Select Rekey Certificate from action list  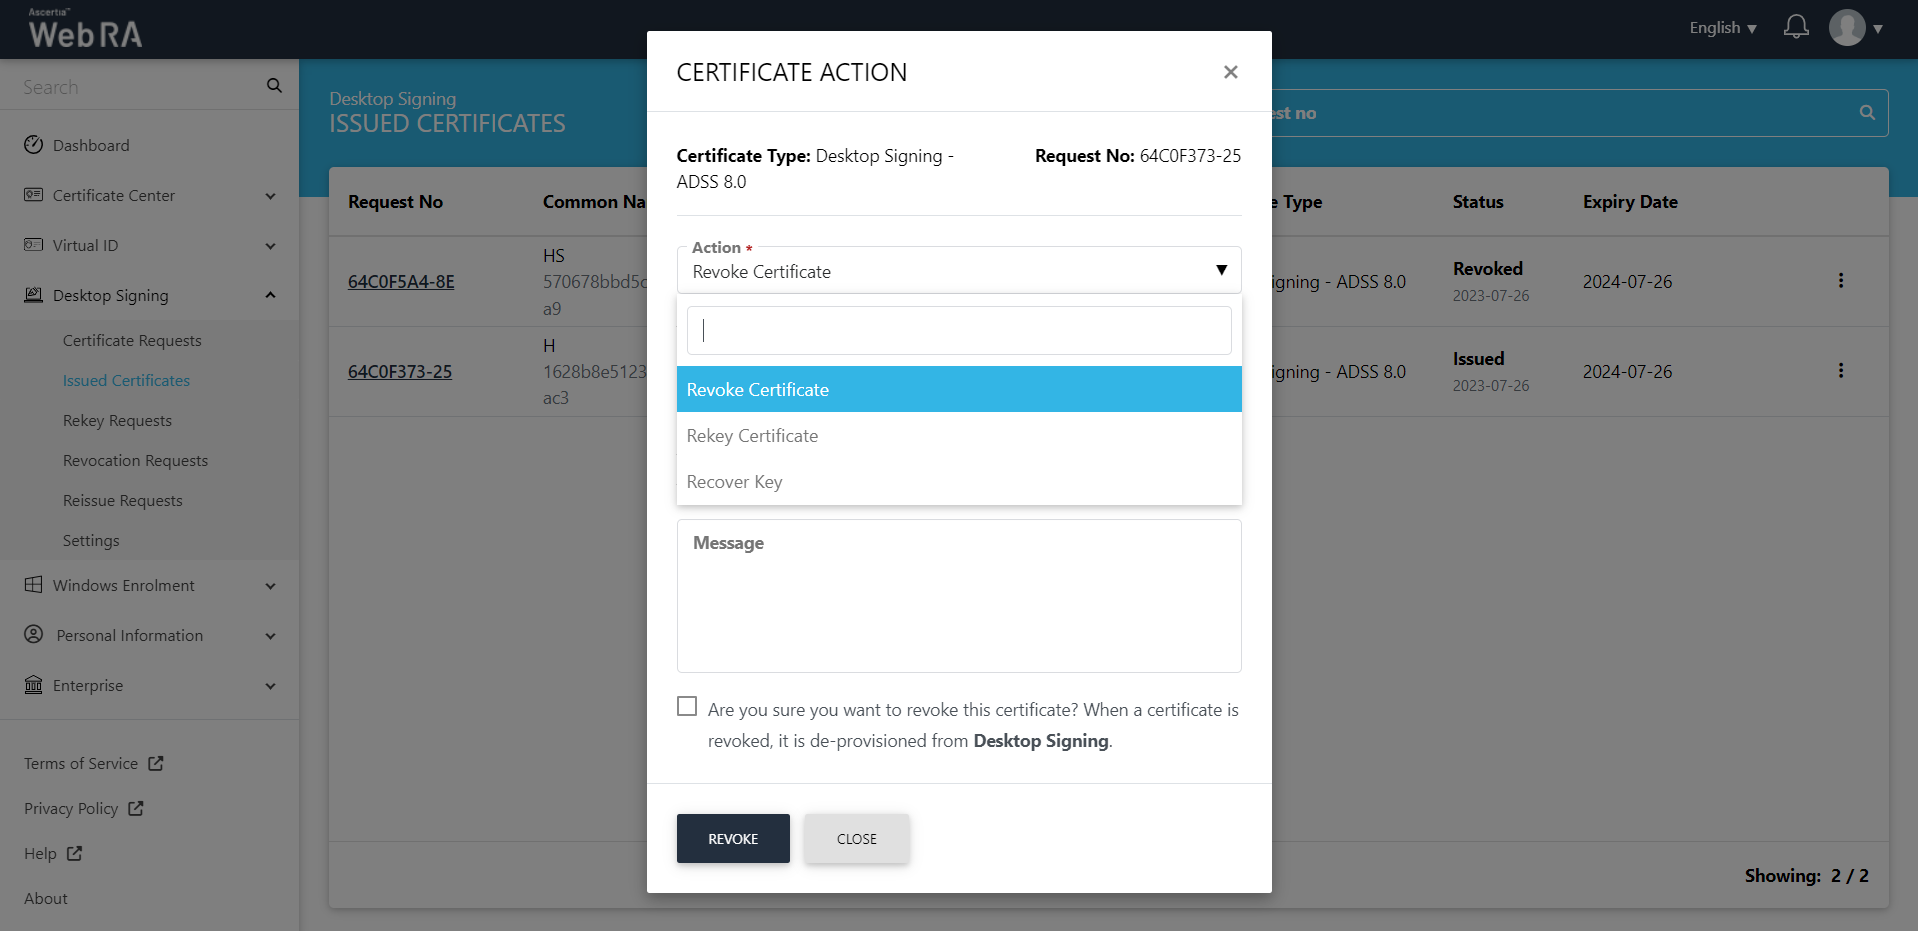click(752, 436)
